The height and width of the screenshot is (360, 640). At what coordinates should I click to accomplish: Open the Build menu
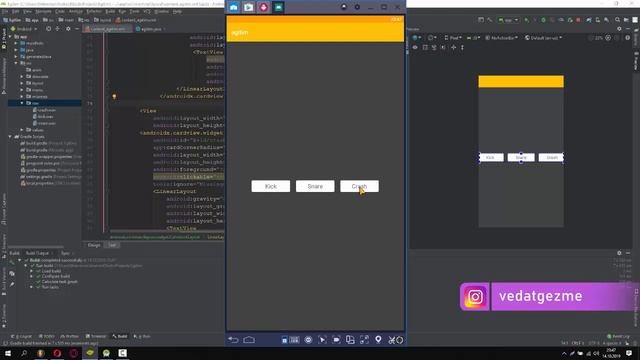(x=110, y=11)
